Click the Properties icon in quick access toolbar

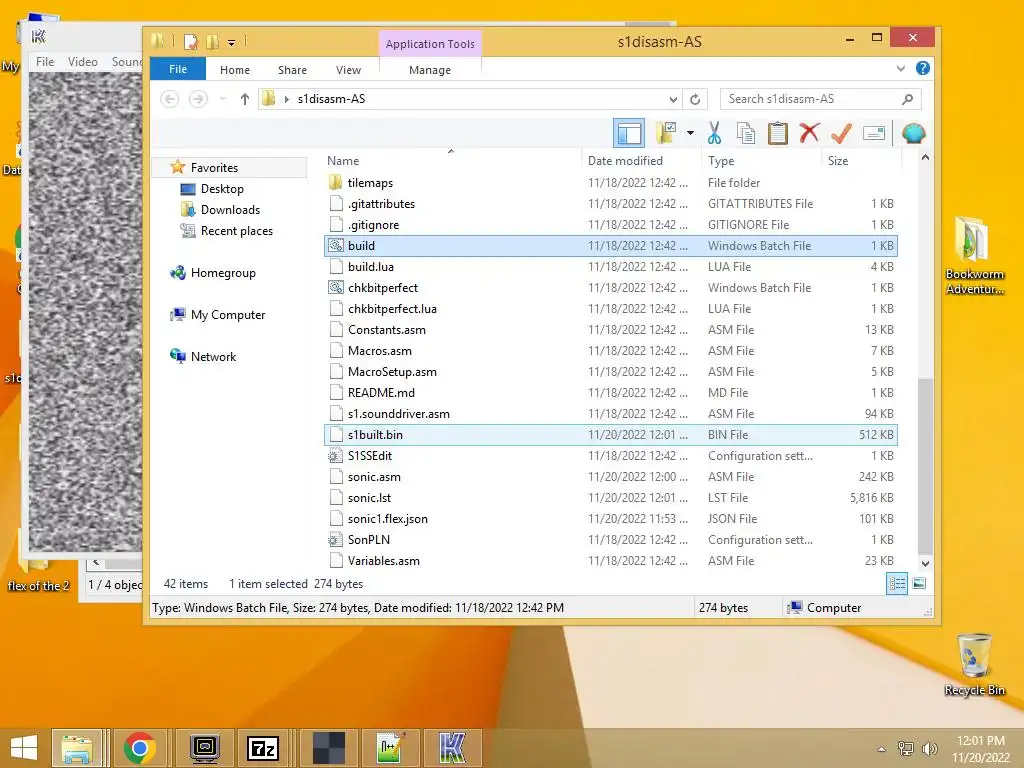[x=191, y=42]
